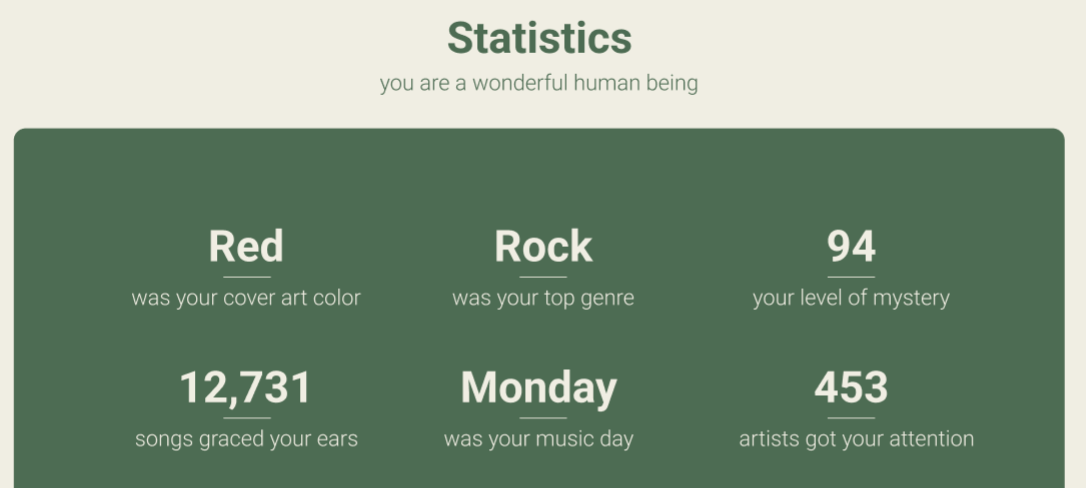Select the Monday music day value
Viewport: 1086px width, 488px height.
click(x=539, y=388)
